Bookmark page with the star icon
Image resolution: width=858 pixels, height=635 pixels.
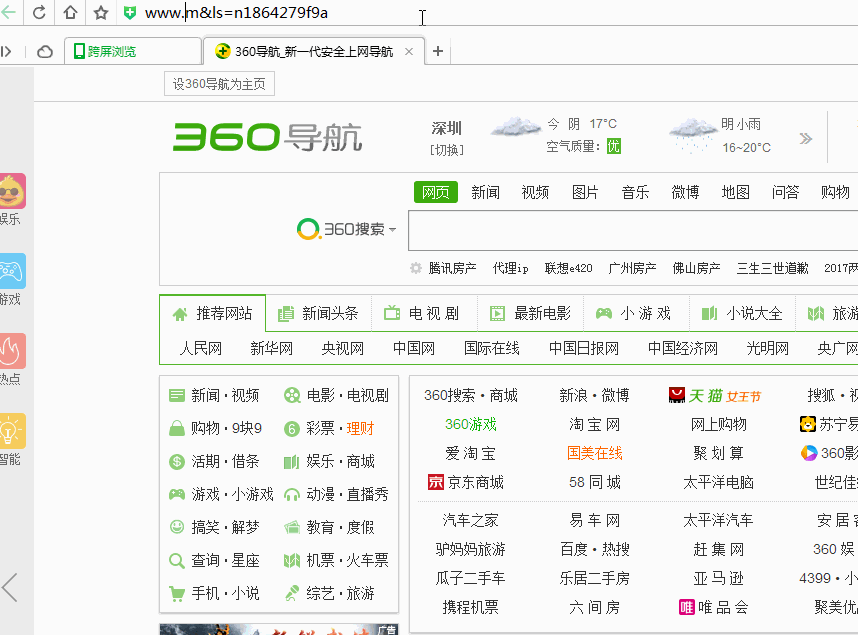pyautogui.click(x=101, y=12)
